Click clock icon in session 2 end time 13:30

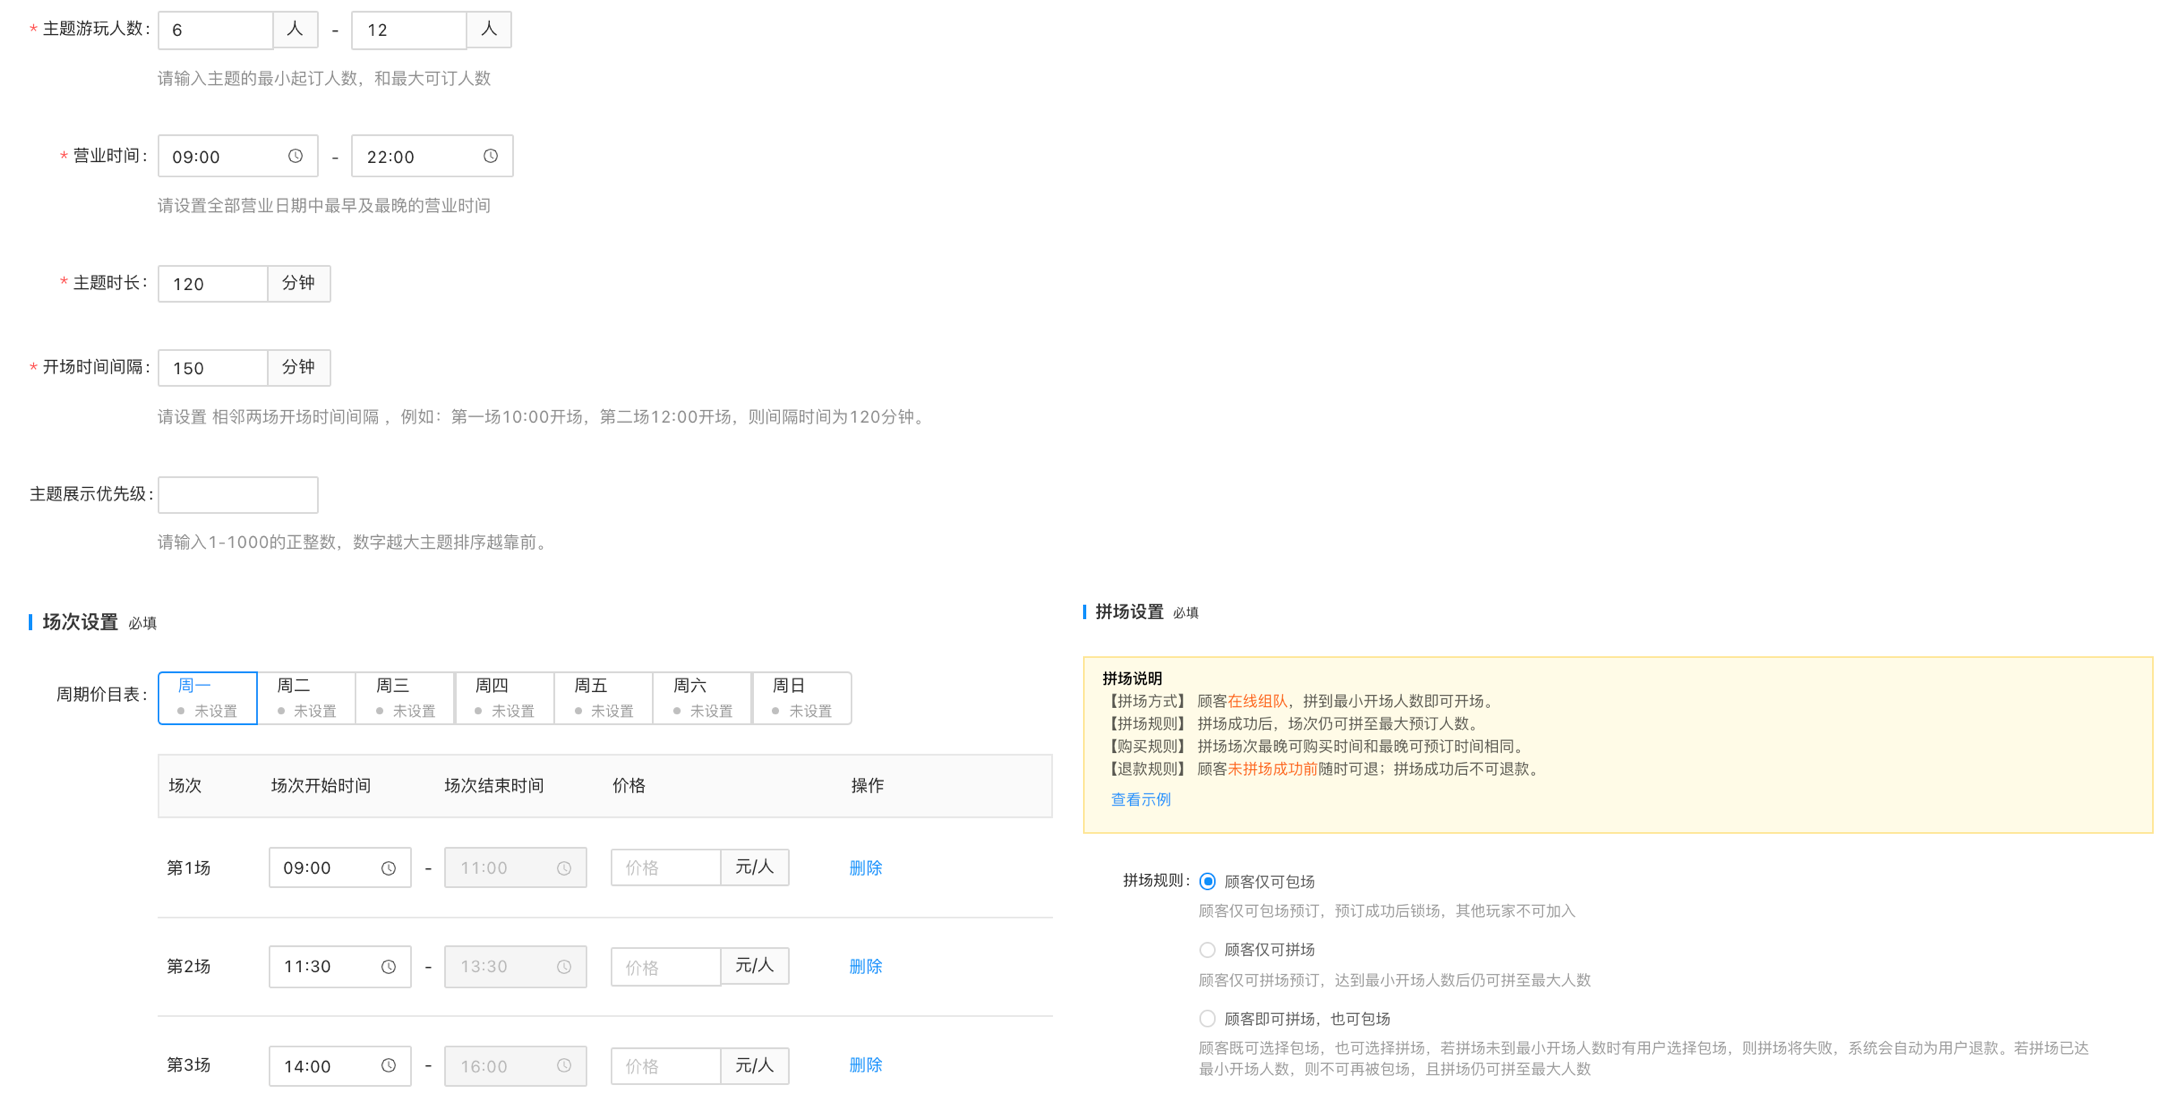pos(564,967)
